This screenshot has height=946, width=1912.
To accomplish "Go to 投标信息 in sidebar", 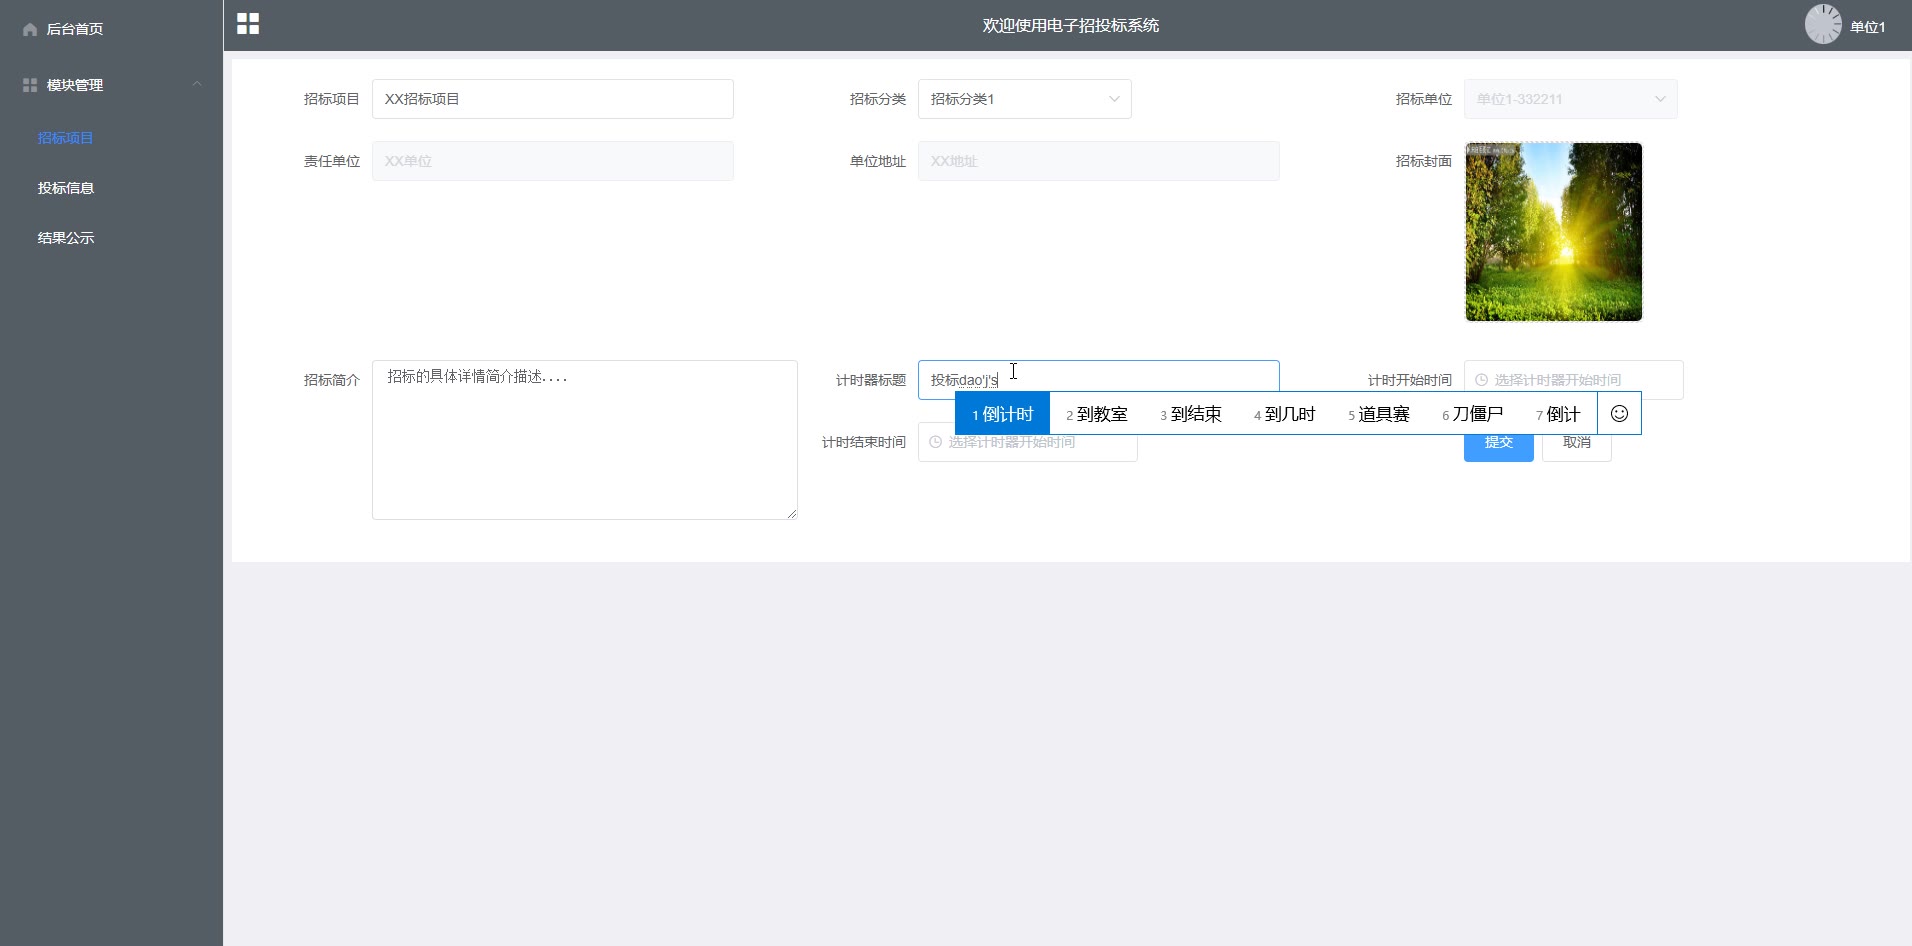I will coord(66,188).
